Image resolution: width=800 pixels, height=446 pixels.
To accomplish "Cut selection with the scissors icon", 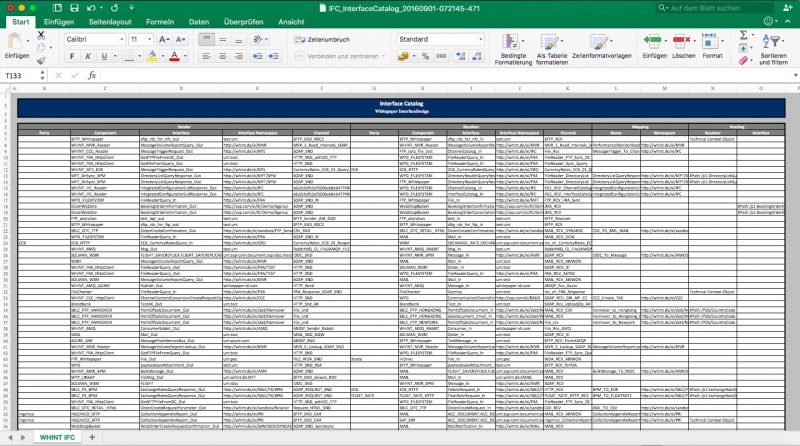I will click(x=41, y=35).
